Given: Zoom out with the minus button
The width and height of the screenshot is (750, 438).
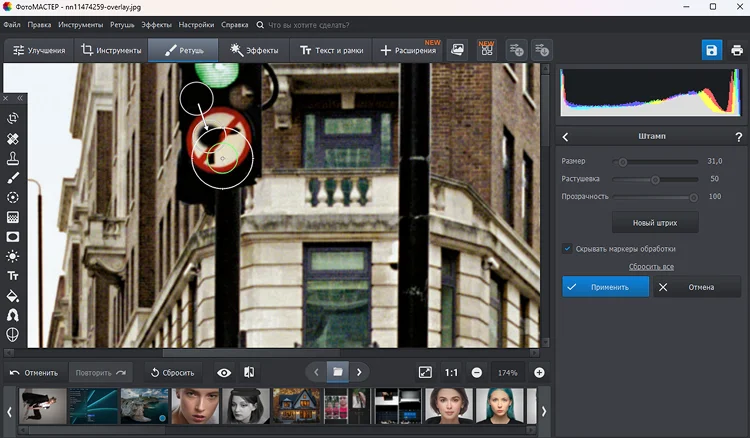Looking at the screenshot, I should (x=477, y=372).
